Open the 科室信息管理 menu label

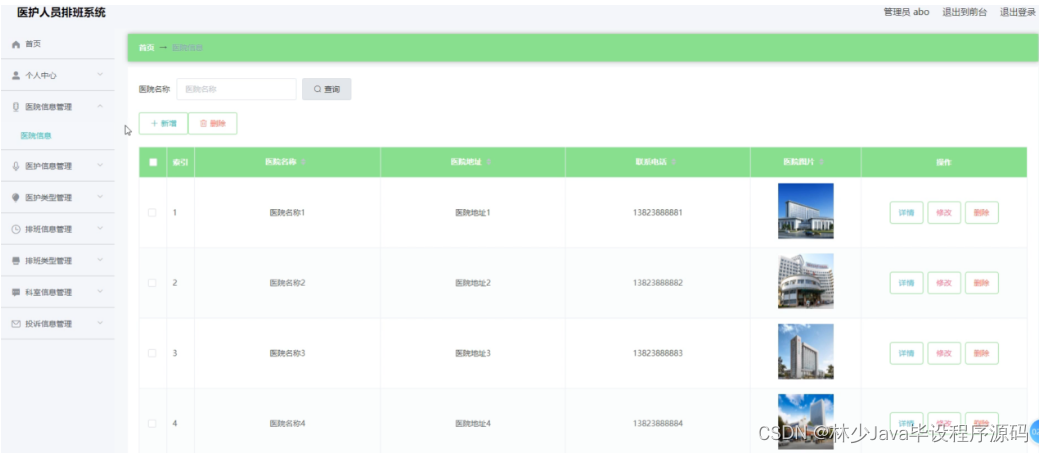49,293
